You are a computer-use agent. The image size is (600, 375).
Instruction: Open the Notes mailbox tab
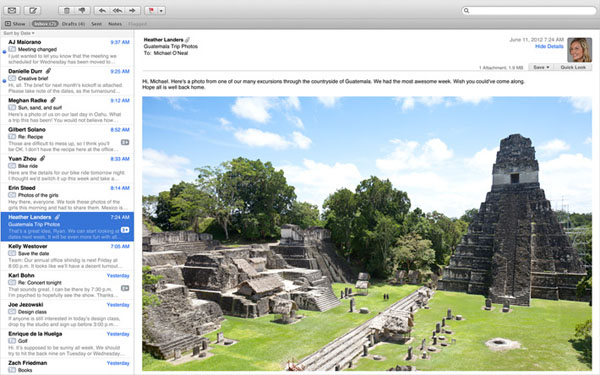click(115, 24)
